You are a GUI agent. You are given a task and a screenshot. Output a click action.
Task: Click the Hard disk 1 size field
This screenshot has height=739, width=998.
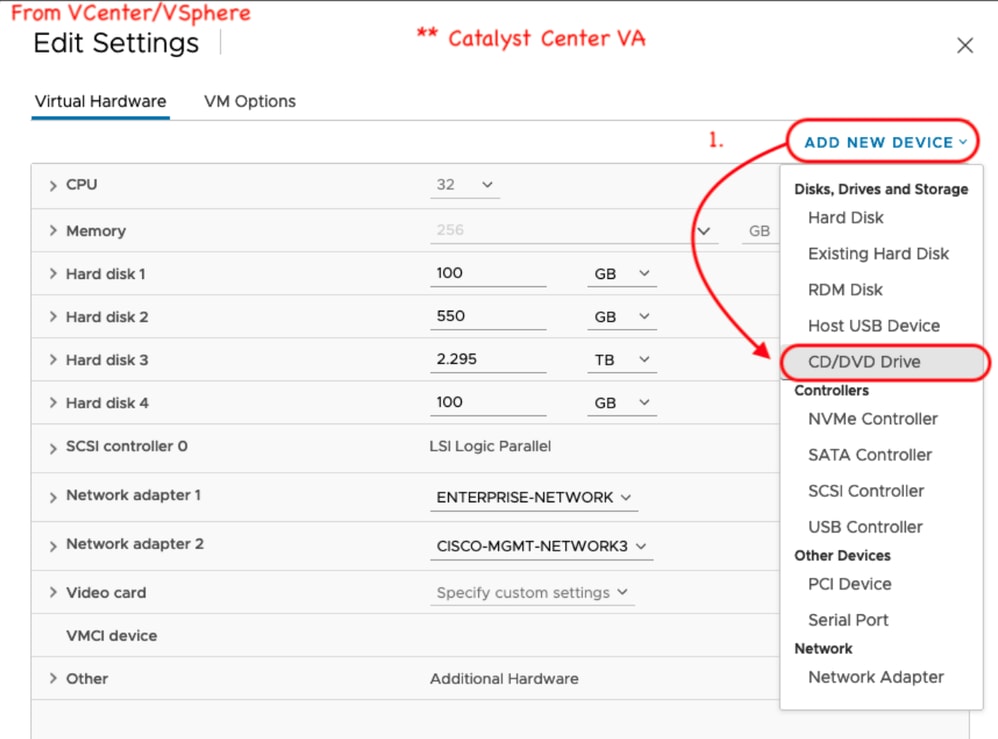(x=488, y=273)
